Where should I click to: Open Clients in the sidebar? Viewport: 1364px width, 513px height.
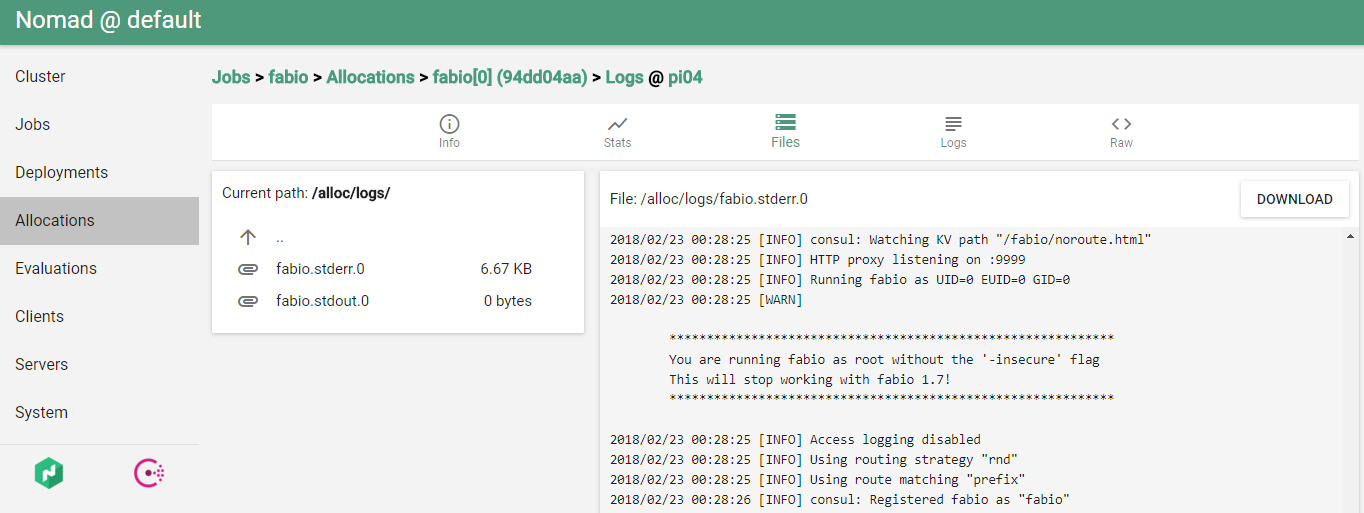click(x=99, y=317)
